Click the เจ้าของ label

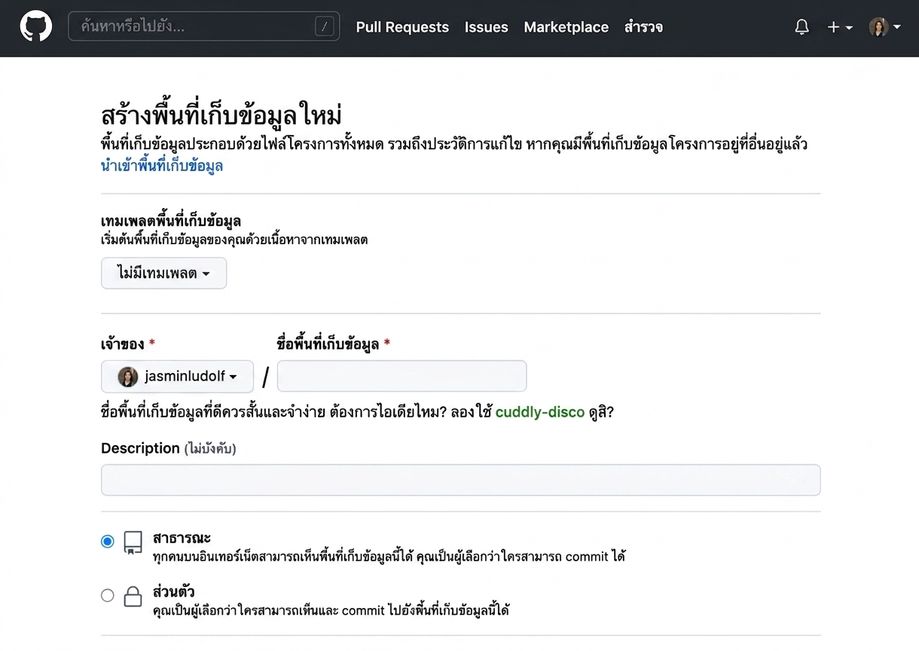tap(122, 343)
